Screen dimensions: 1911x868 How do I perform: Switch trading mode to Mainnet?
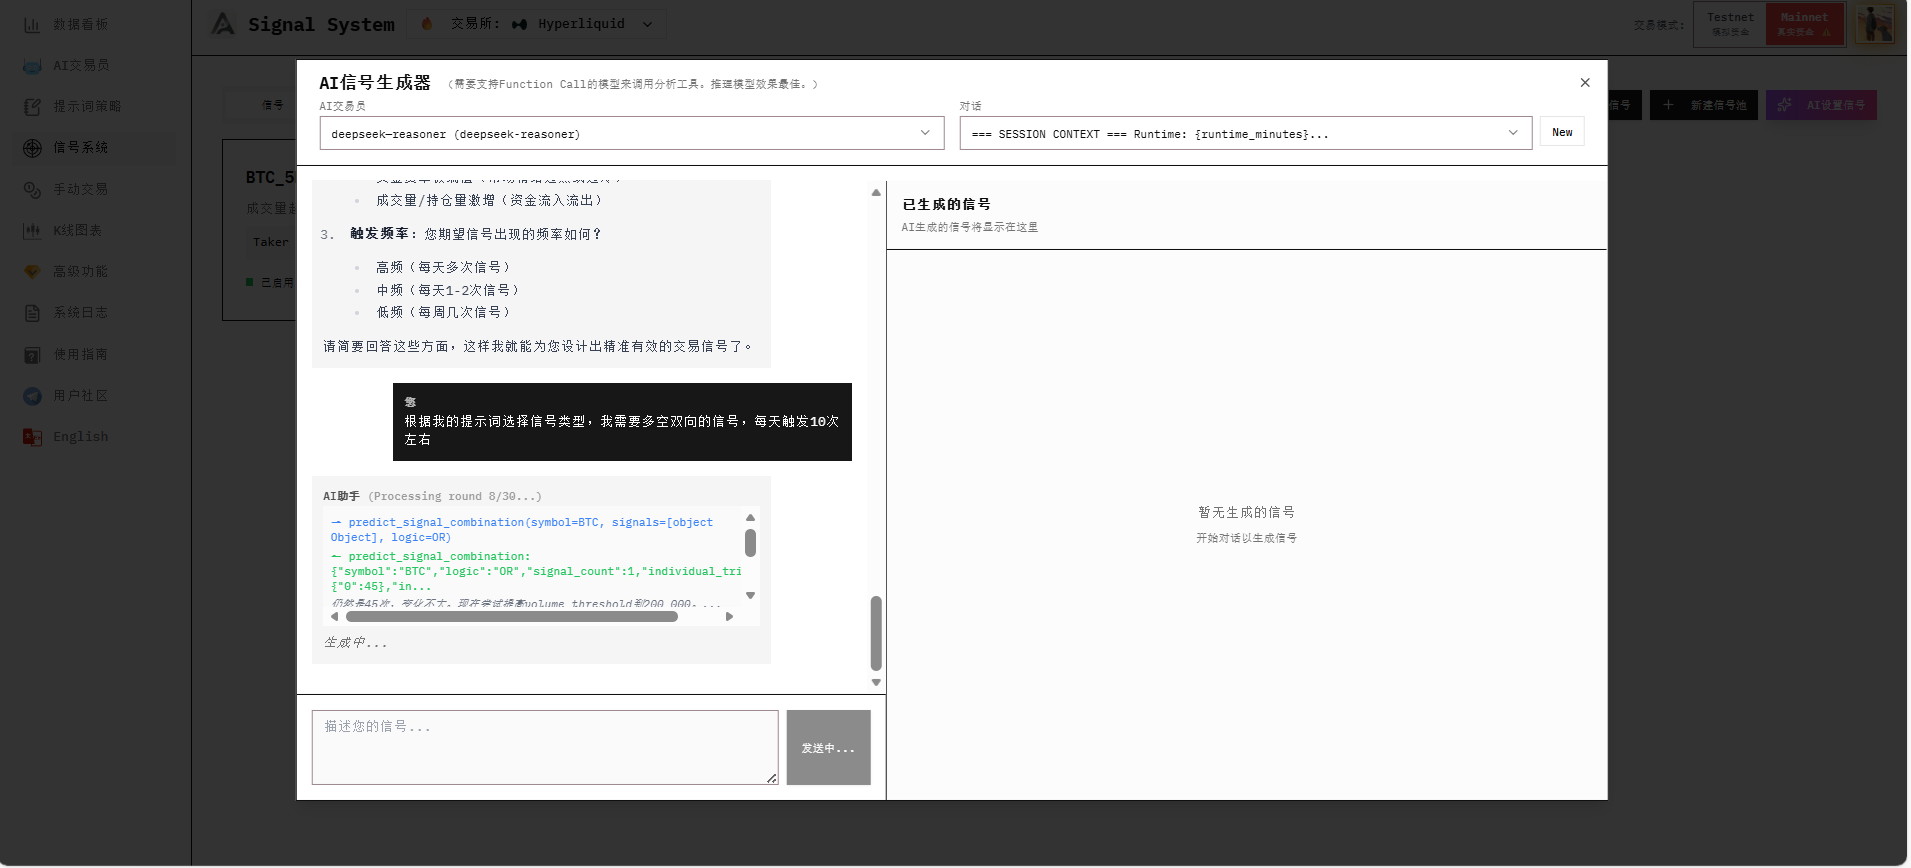[1804, 24]
